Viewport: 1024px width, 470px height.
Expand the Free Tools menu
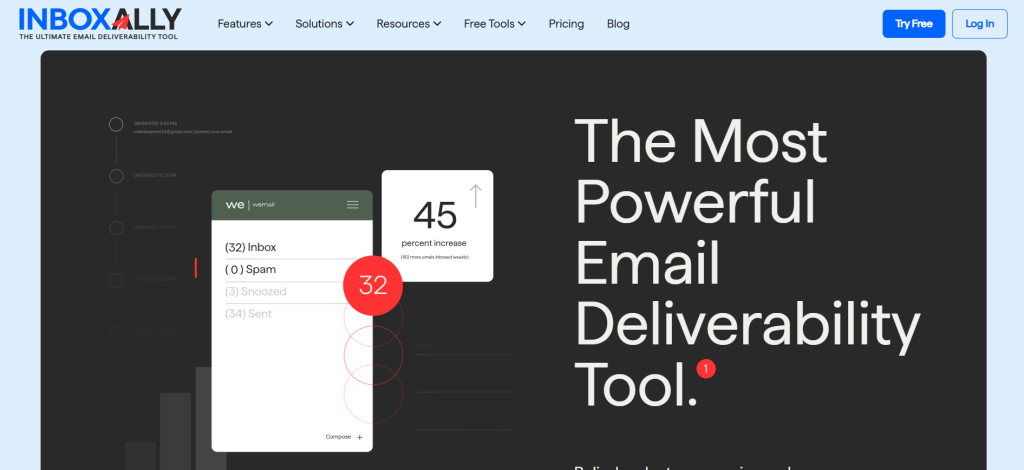coord(494,24)
